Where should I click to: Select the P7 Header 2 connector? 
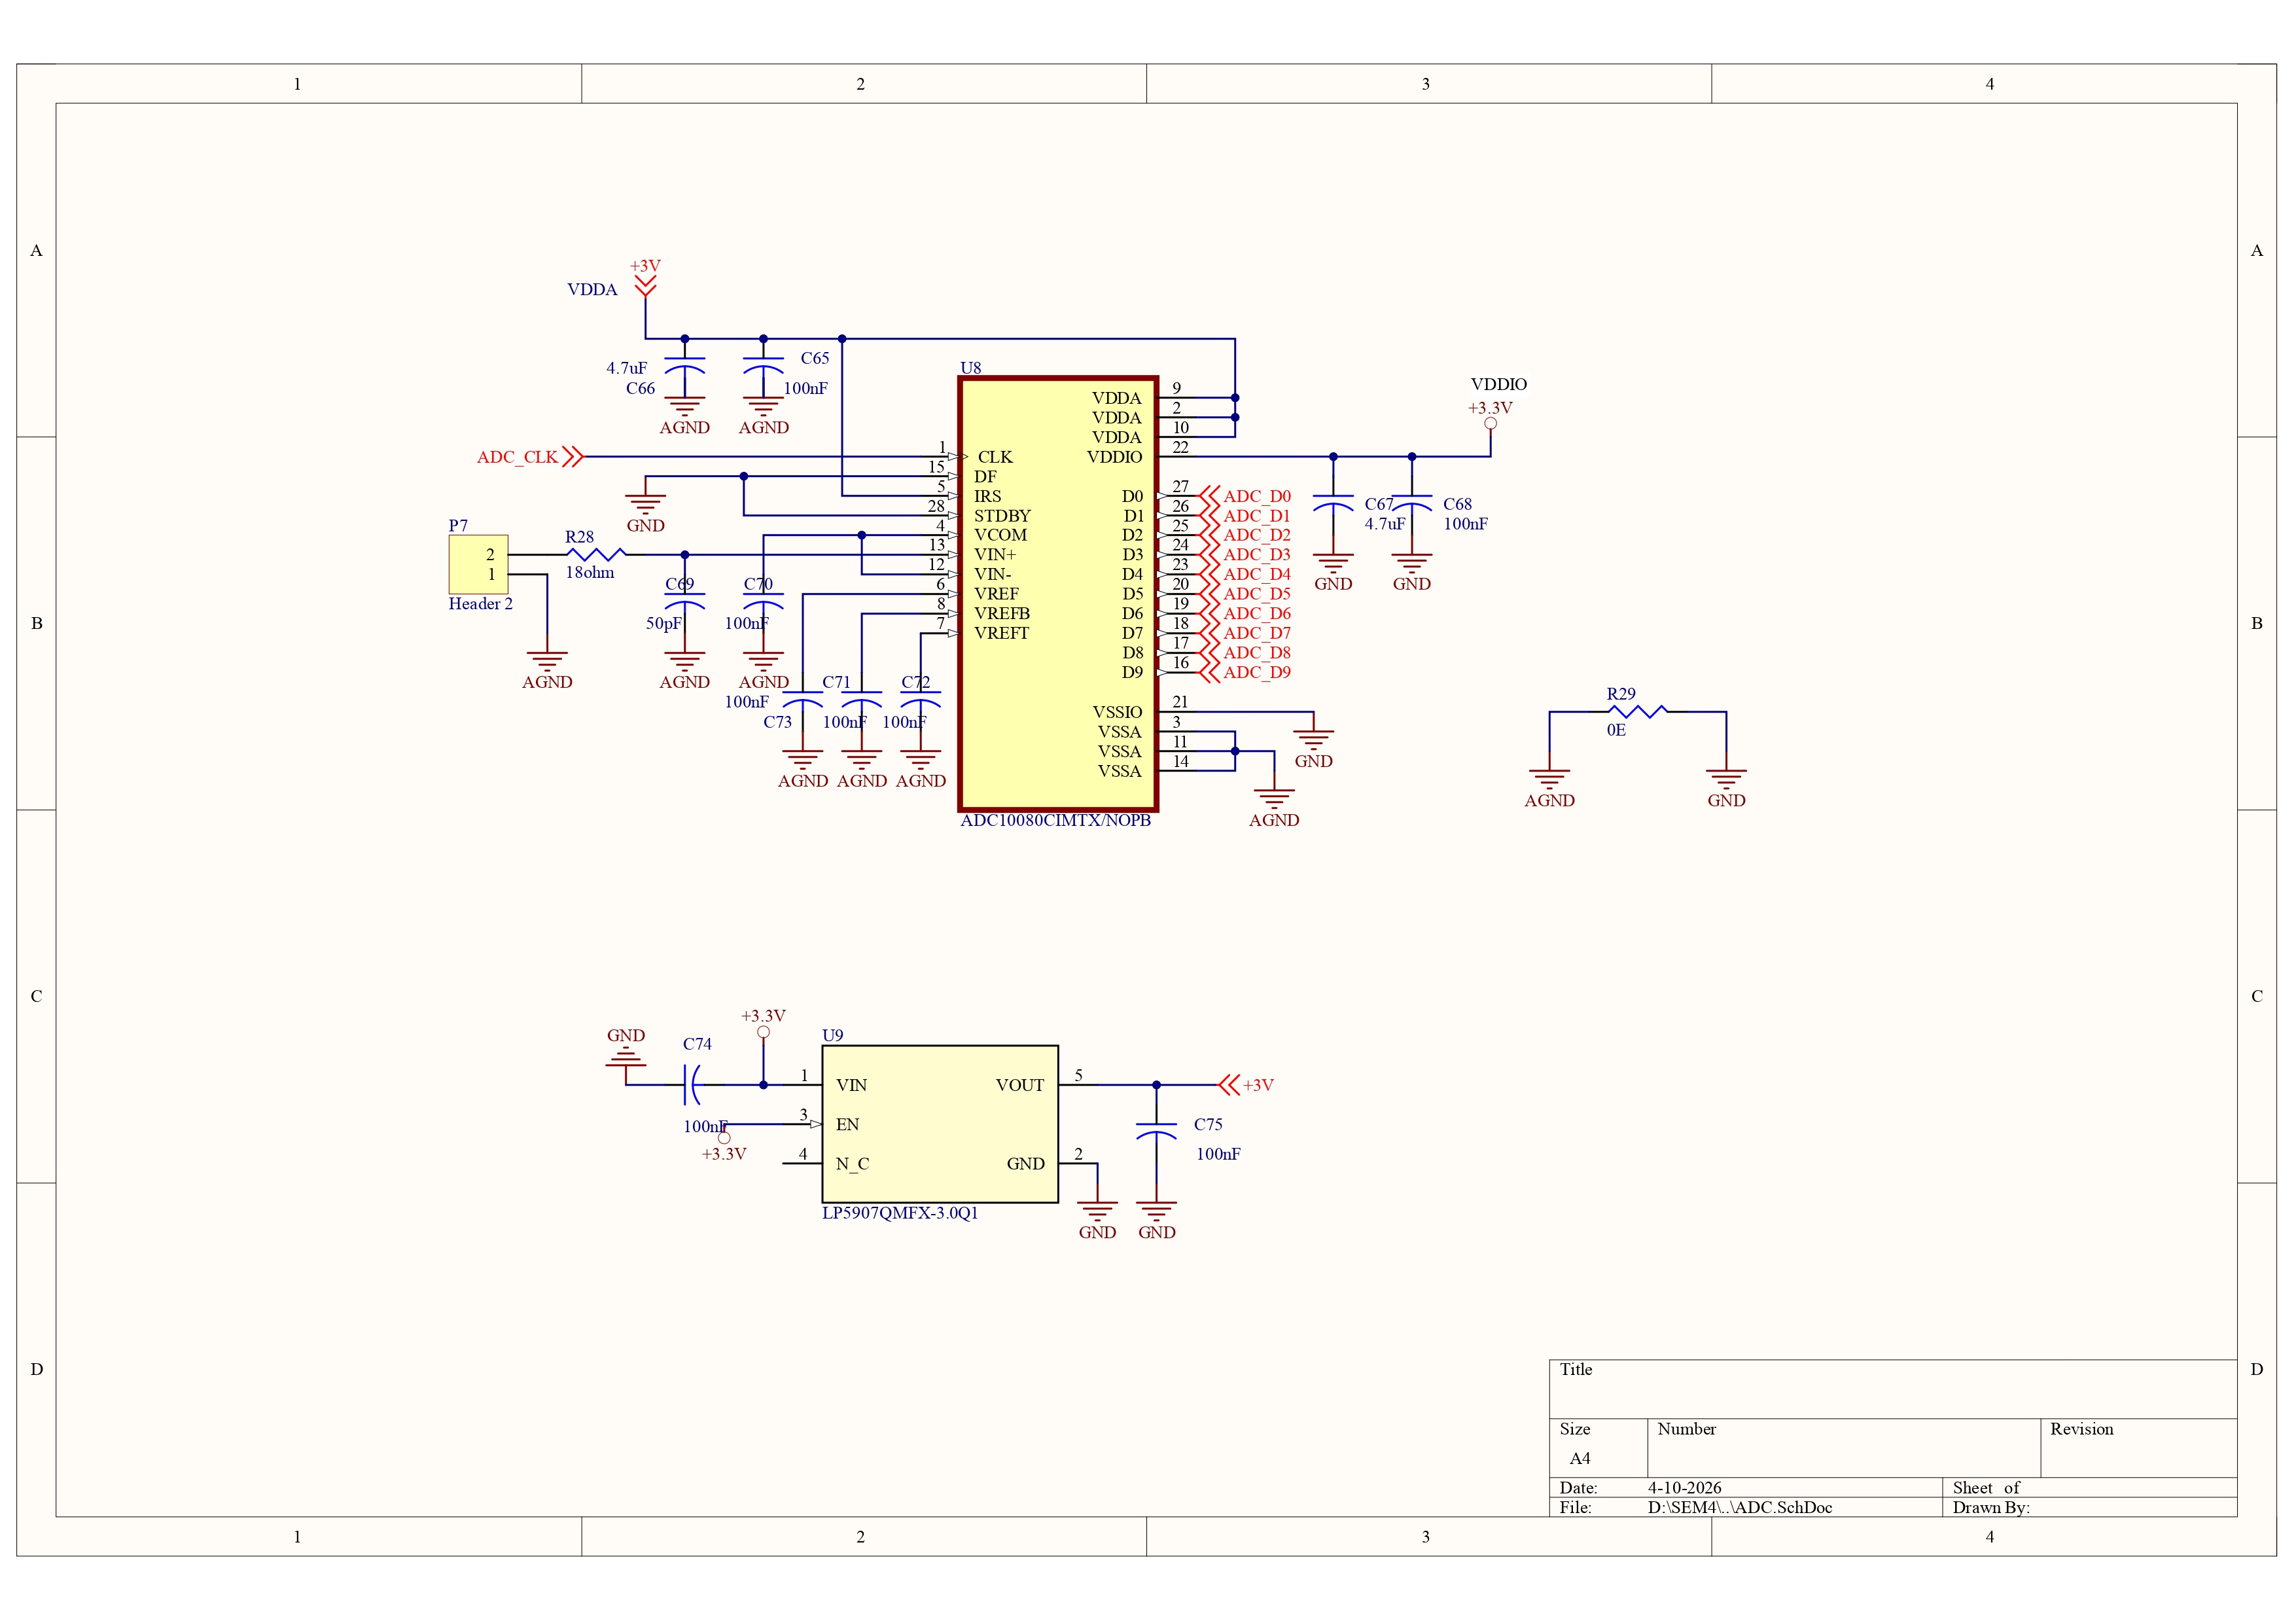478,565
